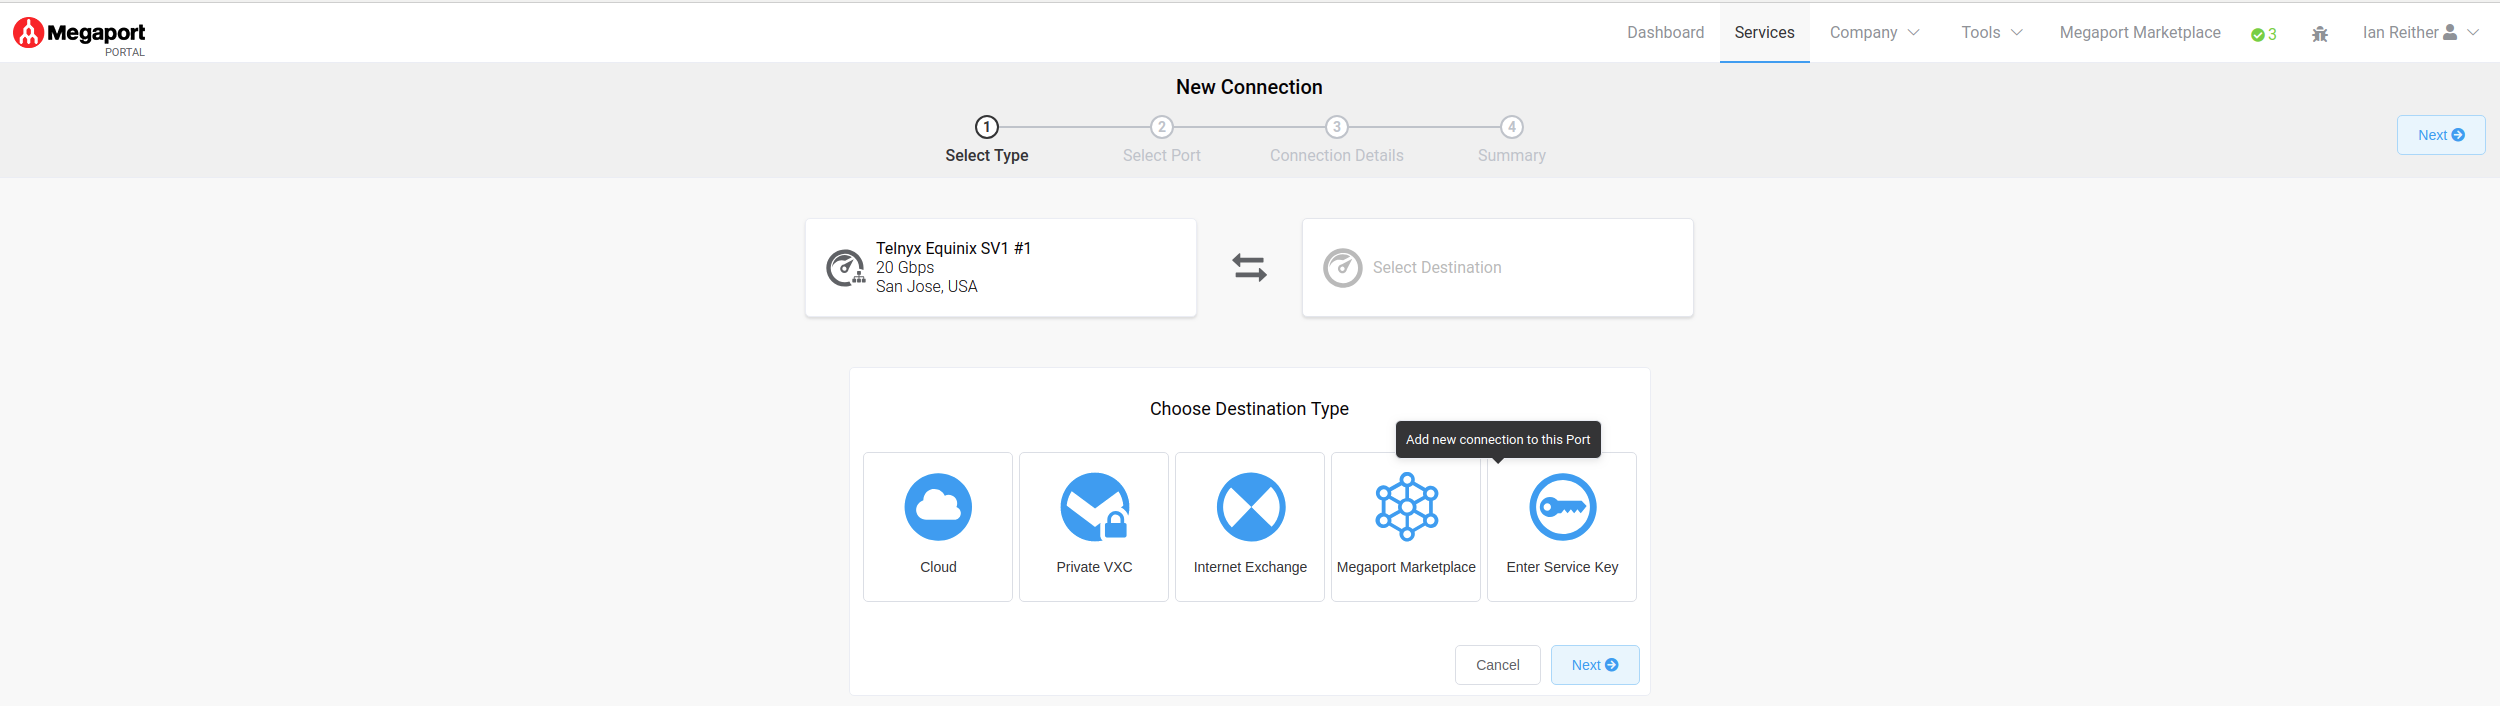
Task: Click the Select Type step label
Action: pyautogui.click(x=987, y=156)
